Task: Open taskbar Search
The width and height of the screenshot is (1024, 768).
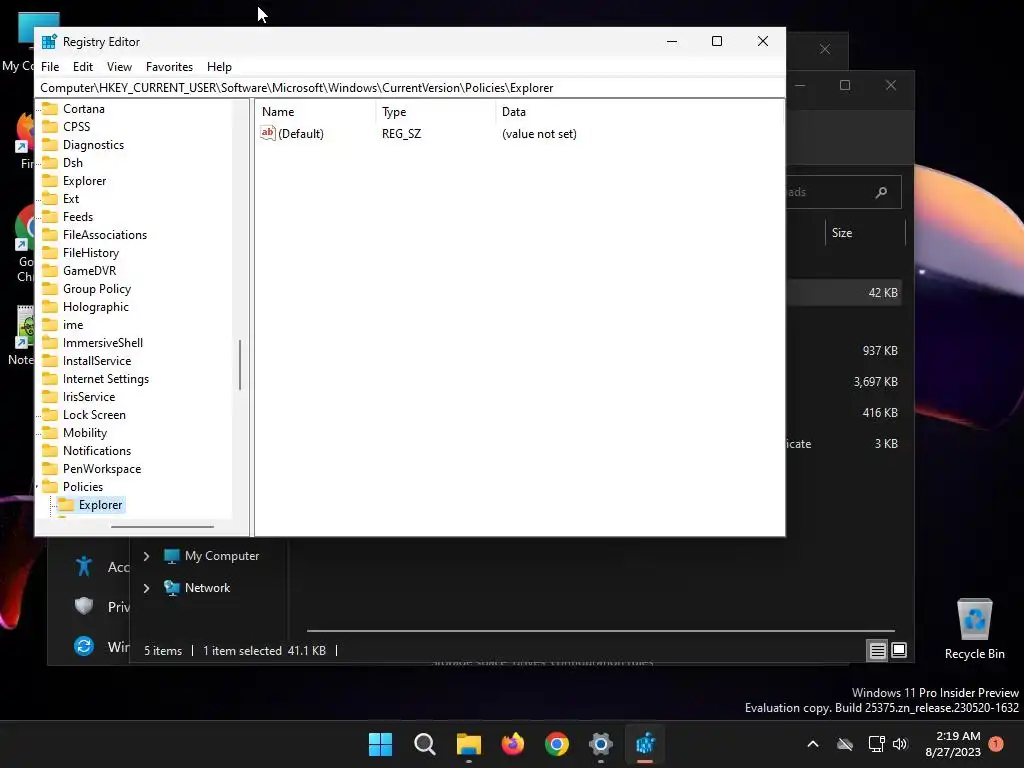Action: pyautogui.click(x=424, y=744)
